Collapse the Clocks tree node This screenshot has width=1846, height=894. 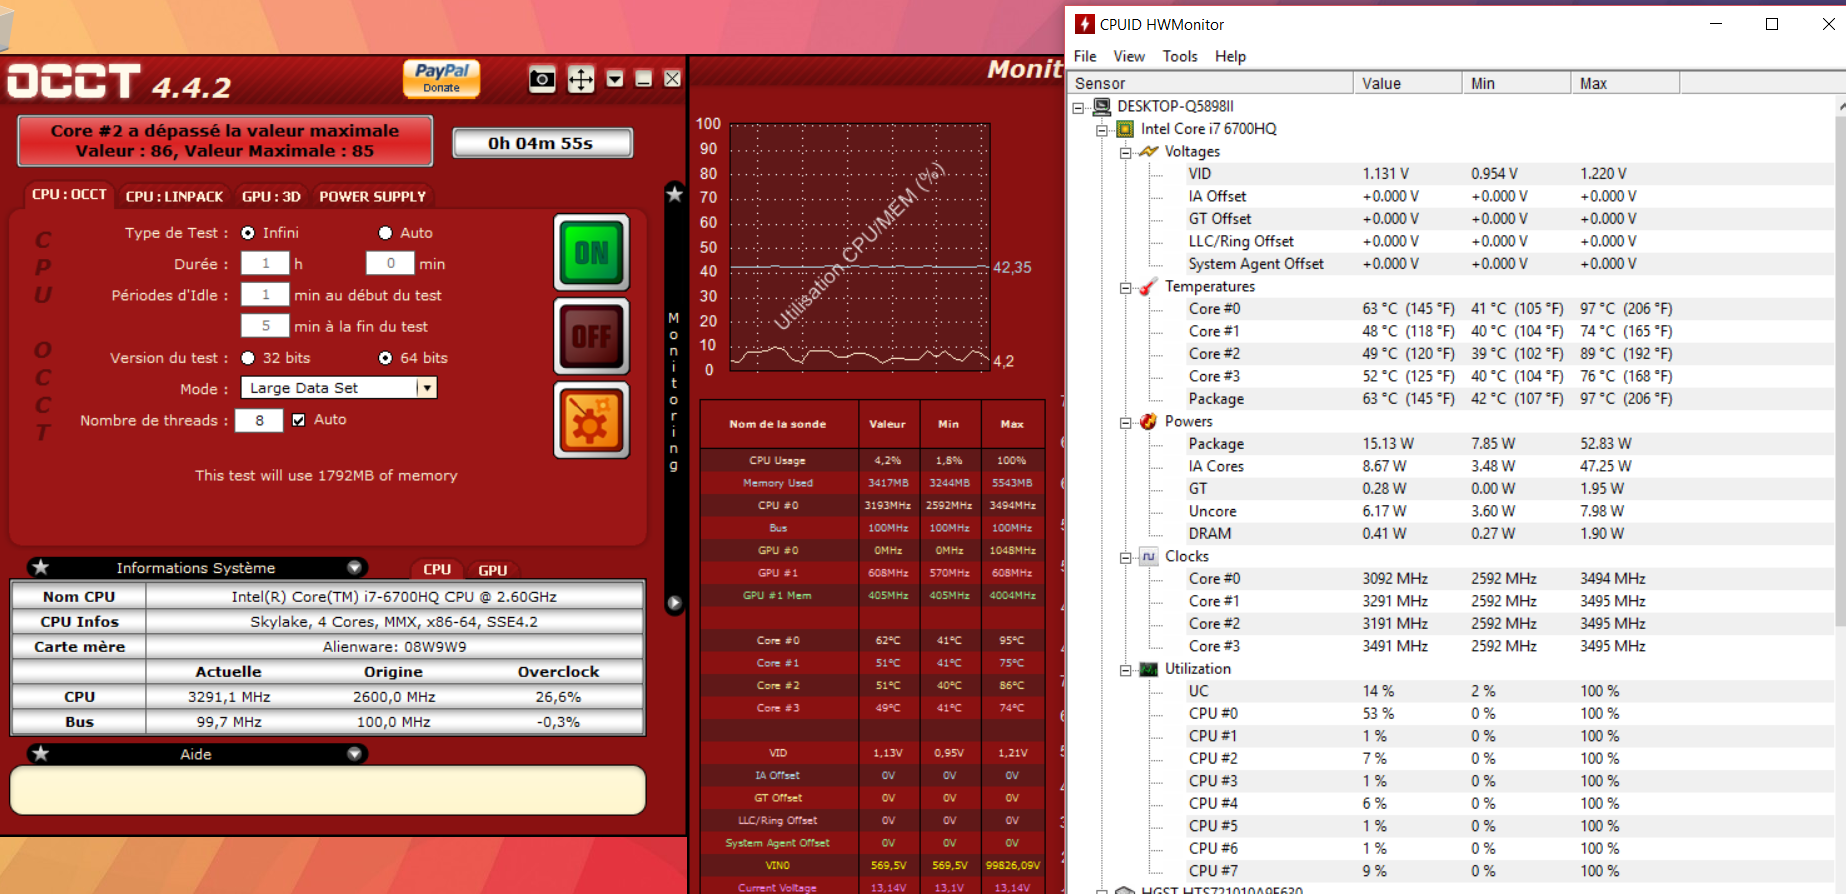[x=1125, y=557]
